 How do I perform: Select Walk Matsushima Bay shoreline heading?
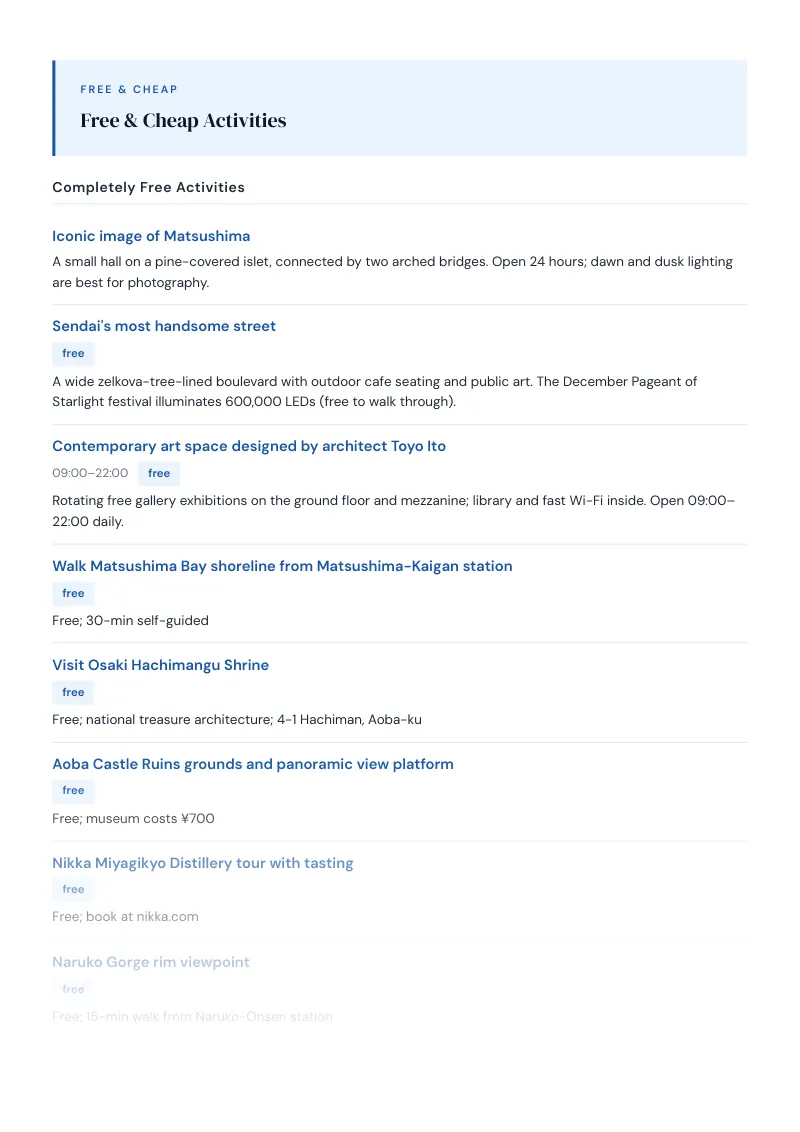(282, 566)
